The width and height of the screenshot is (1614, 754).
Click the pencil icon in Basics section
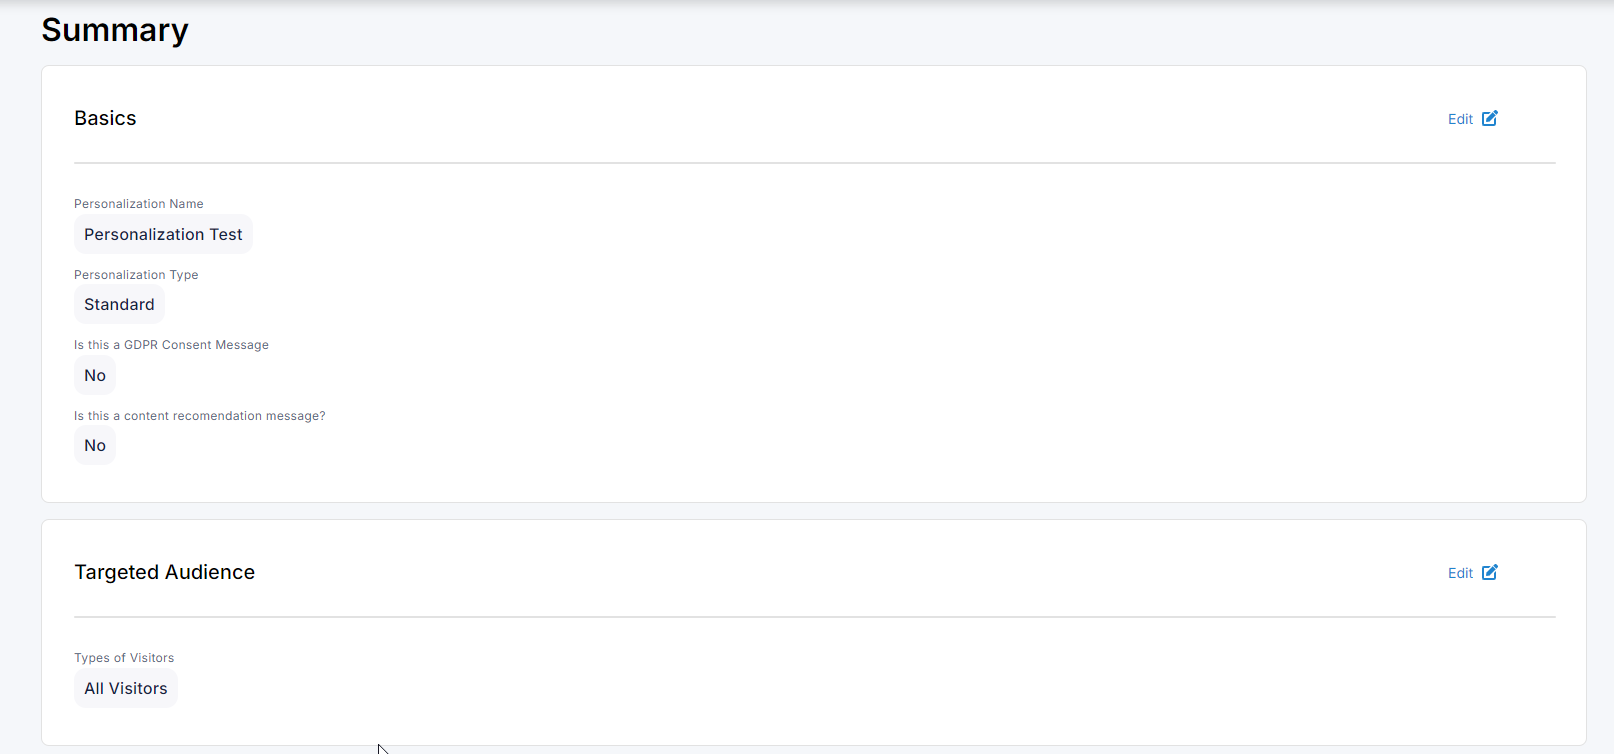pos(1490,118)
